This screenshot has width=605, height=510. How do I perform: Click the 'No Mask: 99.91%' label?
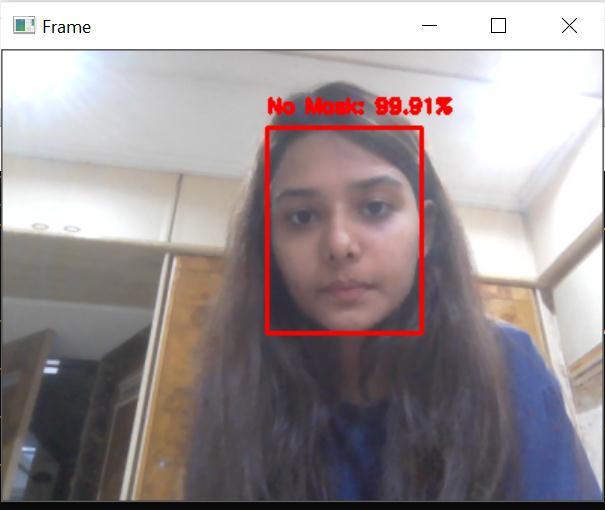pos(360,106)
